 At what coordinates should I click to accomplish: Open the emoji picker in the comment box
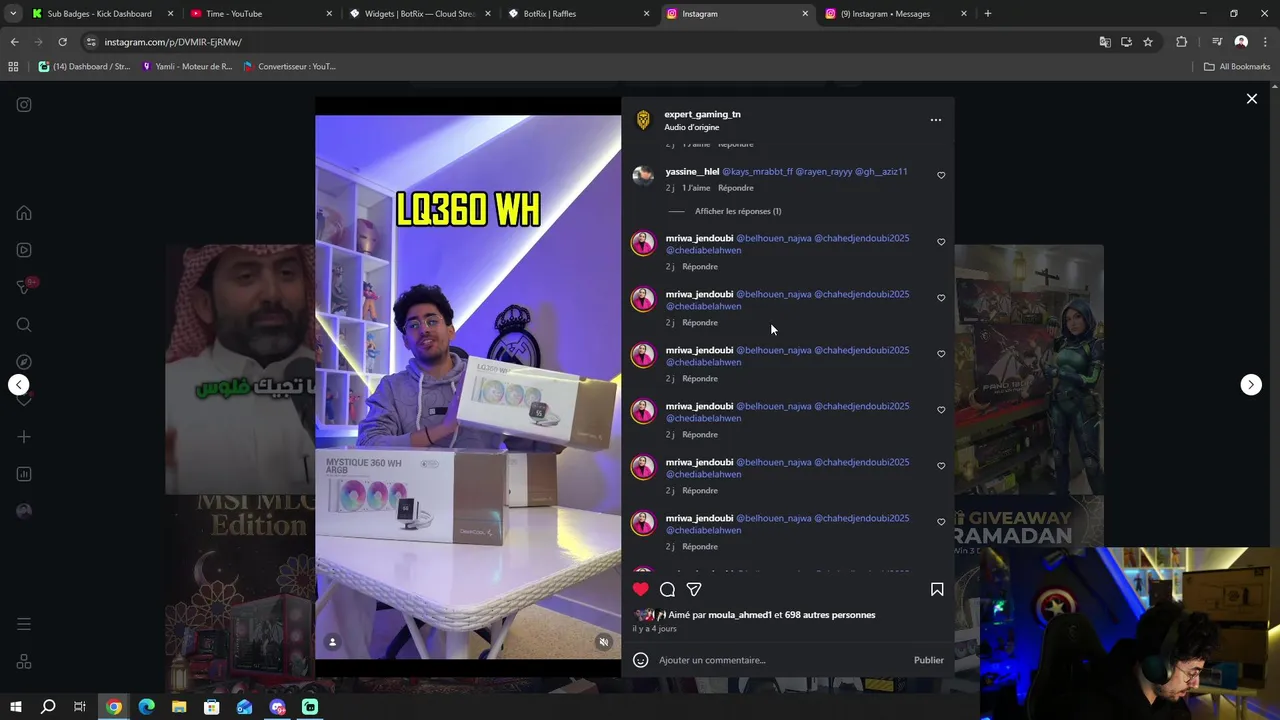pos(641,660)
